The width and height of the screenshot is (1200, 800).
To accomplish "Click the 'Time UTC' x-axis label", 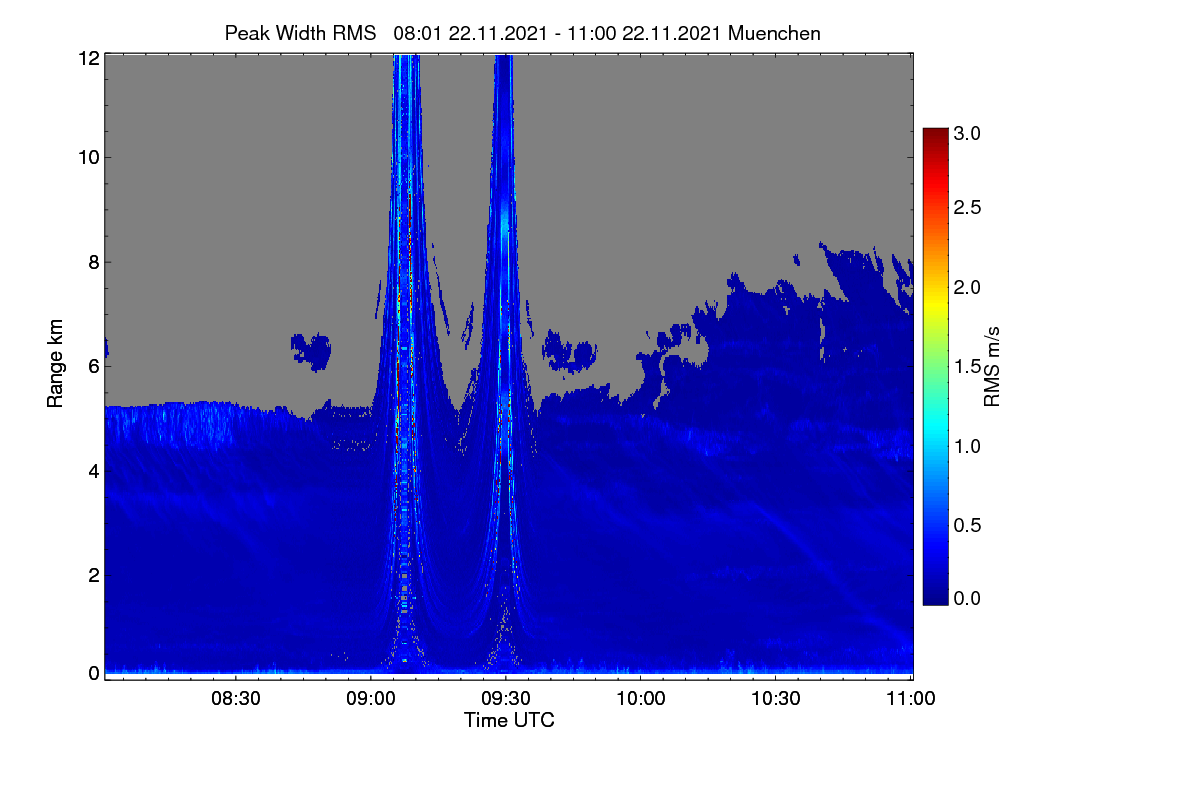I will pos(509,720).
